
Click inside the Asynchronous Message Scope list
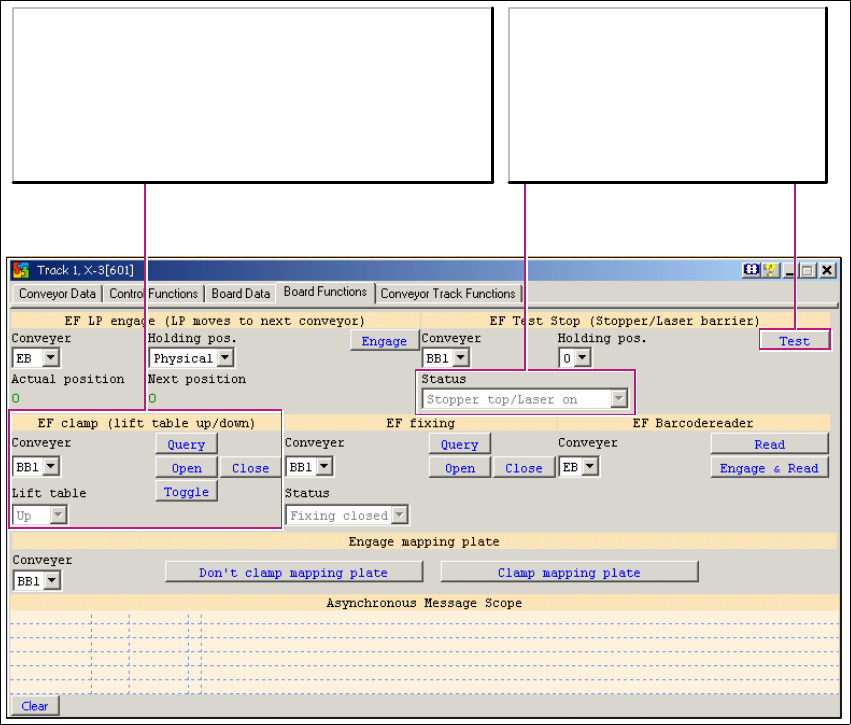[425, 650]
